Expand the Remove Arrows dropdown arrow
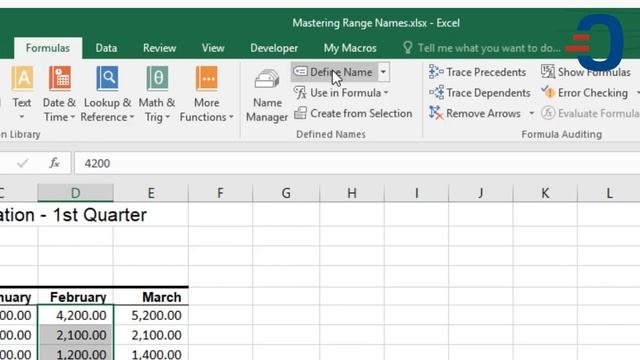Viewport: 640px width, 360px height. [x=531, y=113]
